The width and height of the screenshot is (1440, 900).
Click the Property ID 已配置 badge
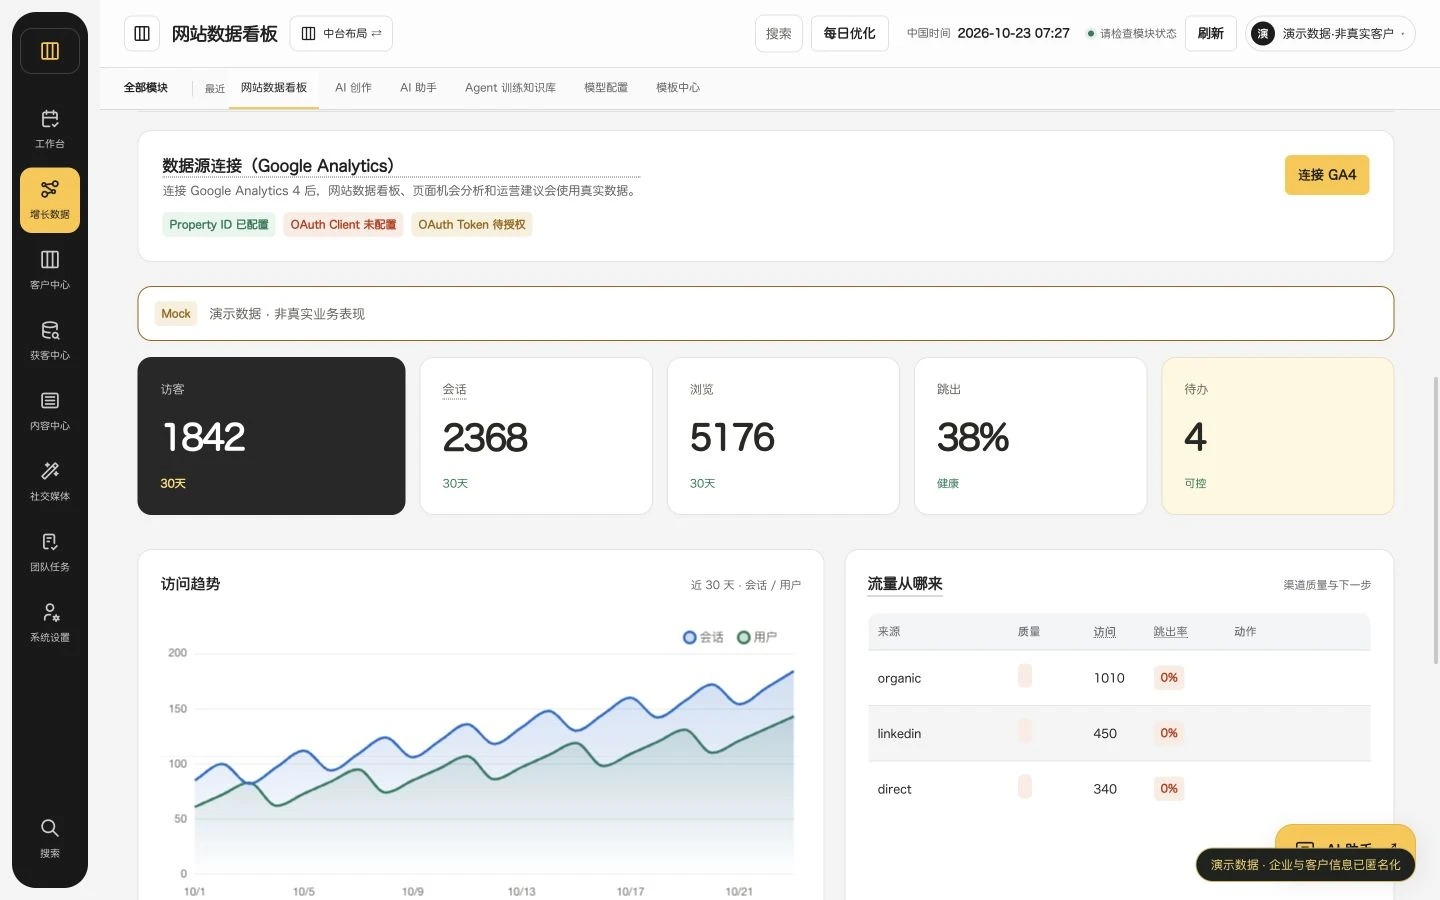tap(219, 225)
